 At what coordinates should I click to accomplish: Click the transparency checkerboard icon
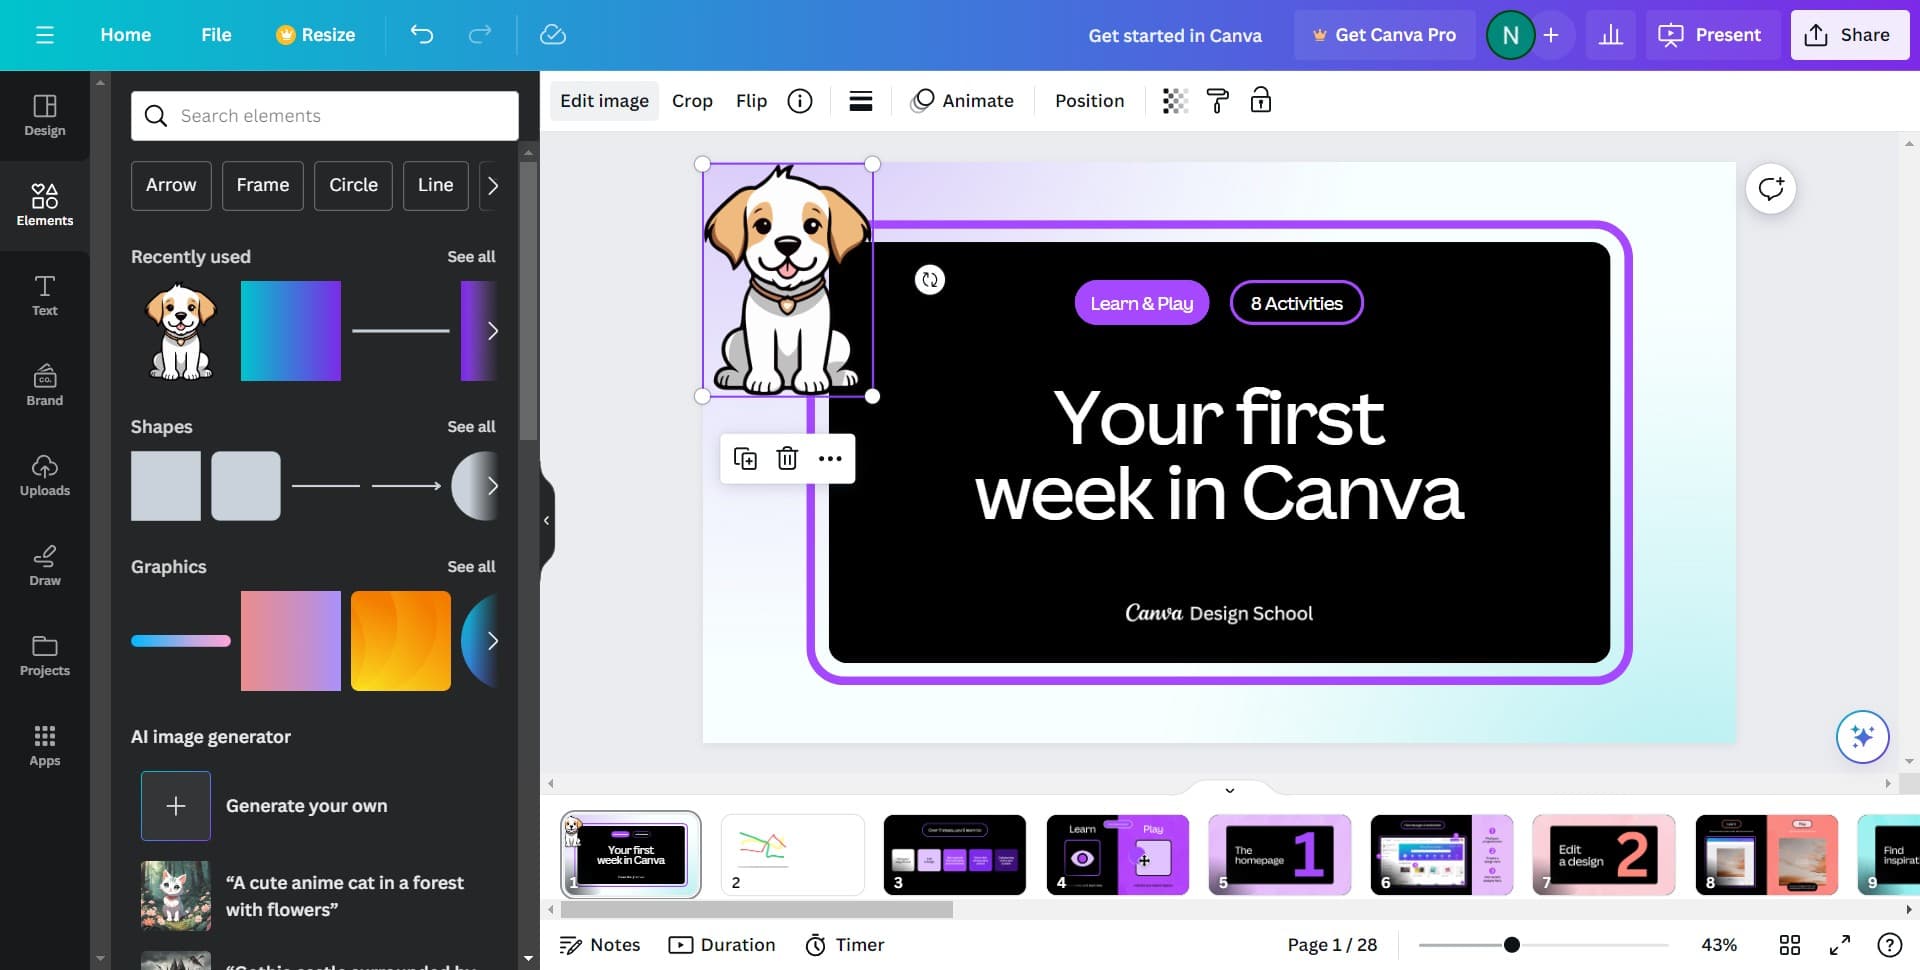tap(1175, 101)
